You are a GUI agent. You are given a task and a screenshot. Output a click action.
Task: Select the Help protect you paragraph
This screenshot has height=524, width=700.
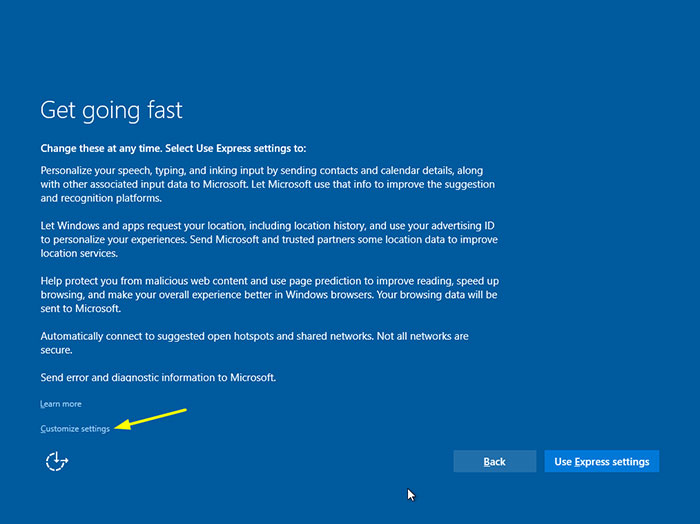point(270,295)
